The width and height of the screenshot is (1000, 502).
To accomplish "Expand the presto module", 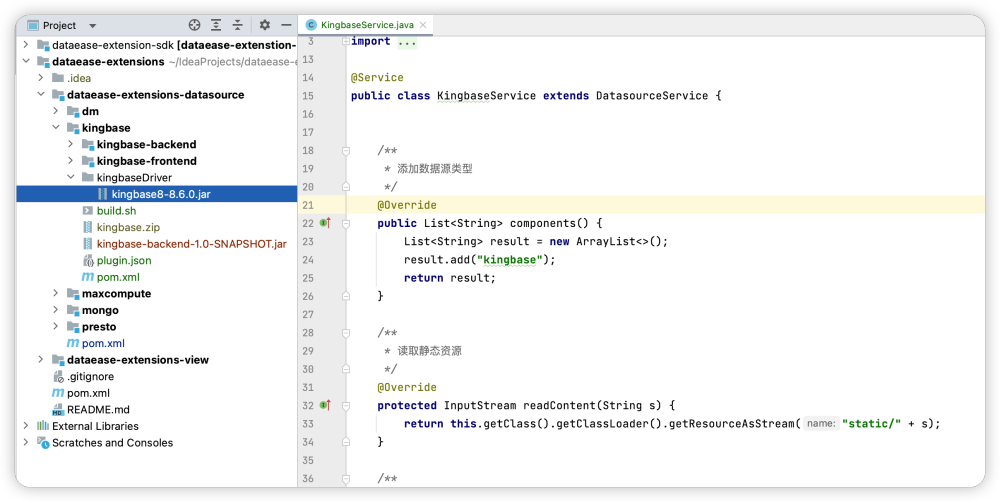I will click(56, 327).
